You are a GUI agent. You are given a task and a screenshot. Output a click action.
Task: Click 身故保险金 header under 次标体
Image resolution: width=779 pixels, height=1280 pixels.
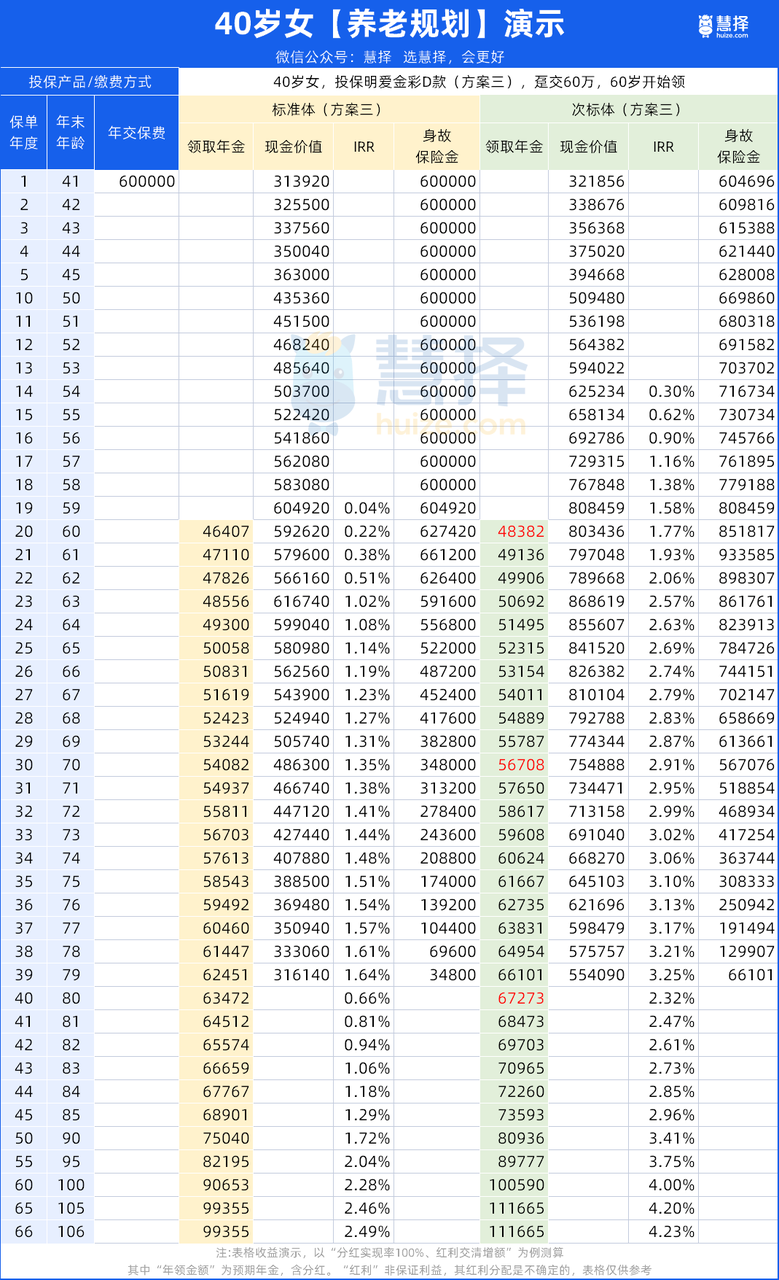pos(740,146)
